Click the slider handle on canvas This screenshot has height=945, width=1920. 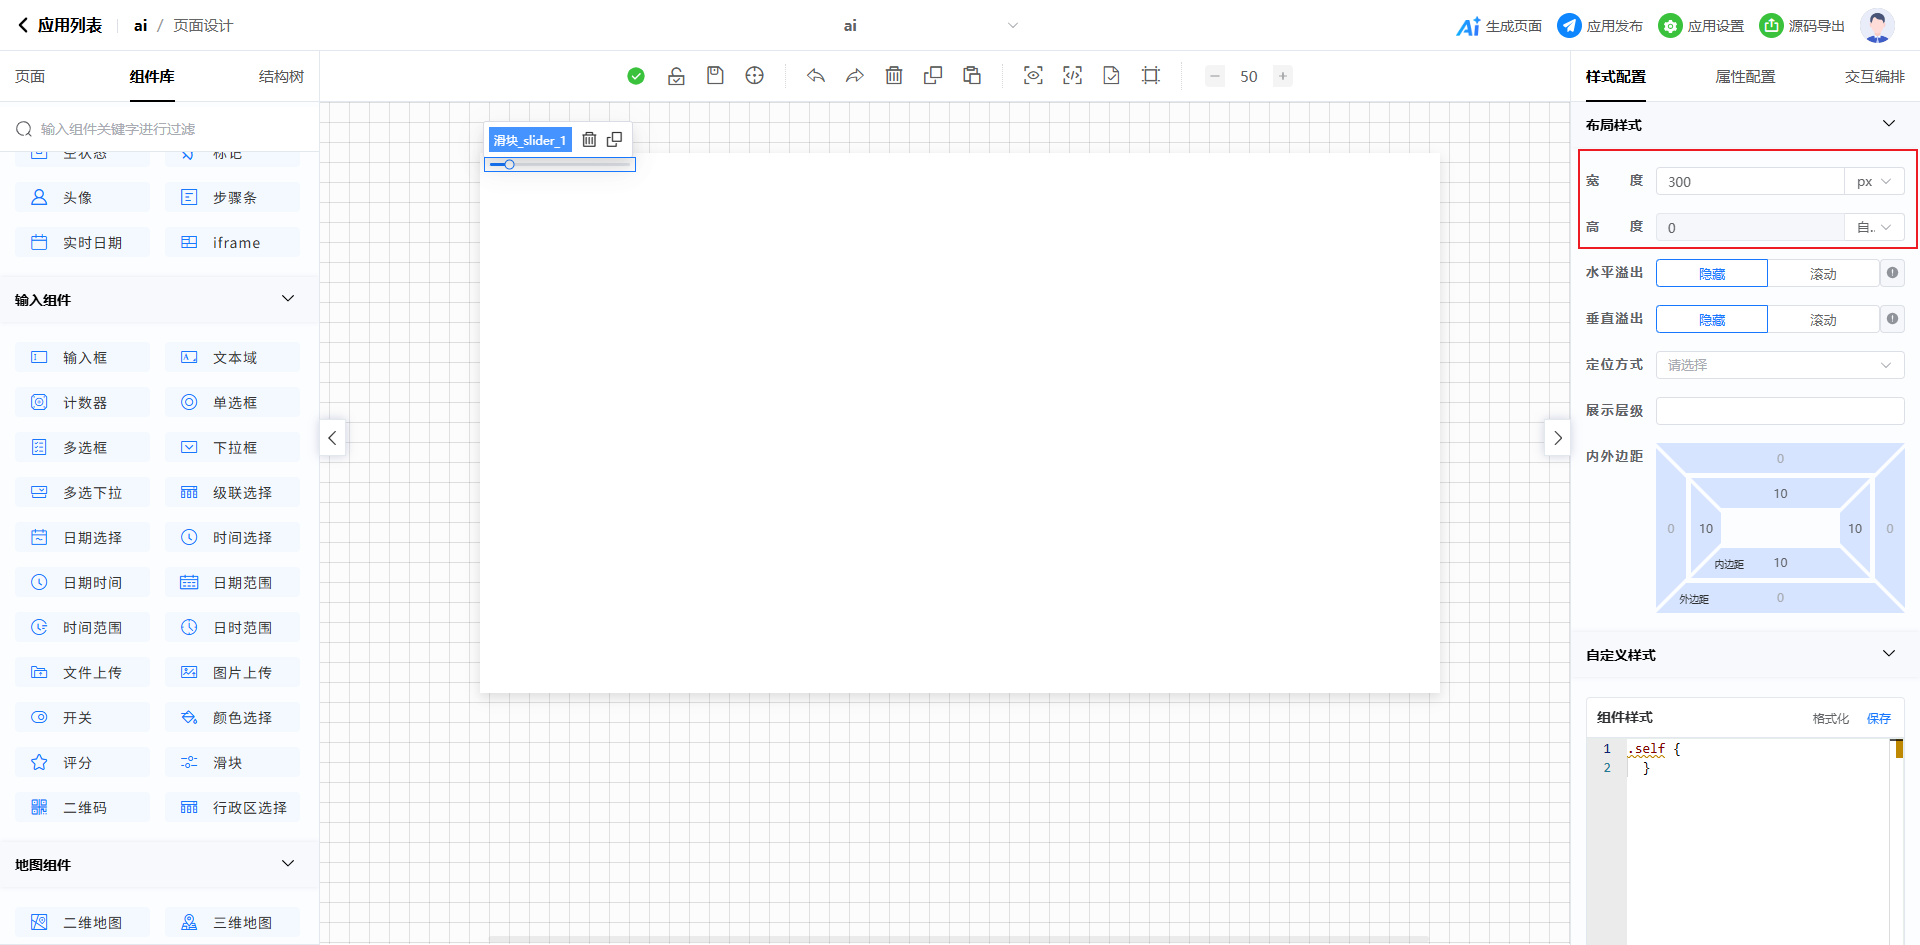tap(509, 164)
